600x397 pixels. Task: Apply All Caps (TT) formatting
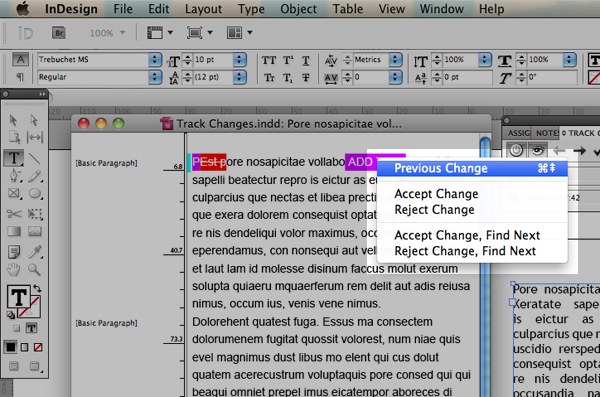[269, 60]
